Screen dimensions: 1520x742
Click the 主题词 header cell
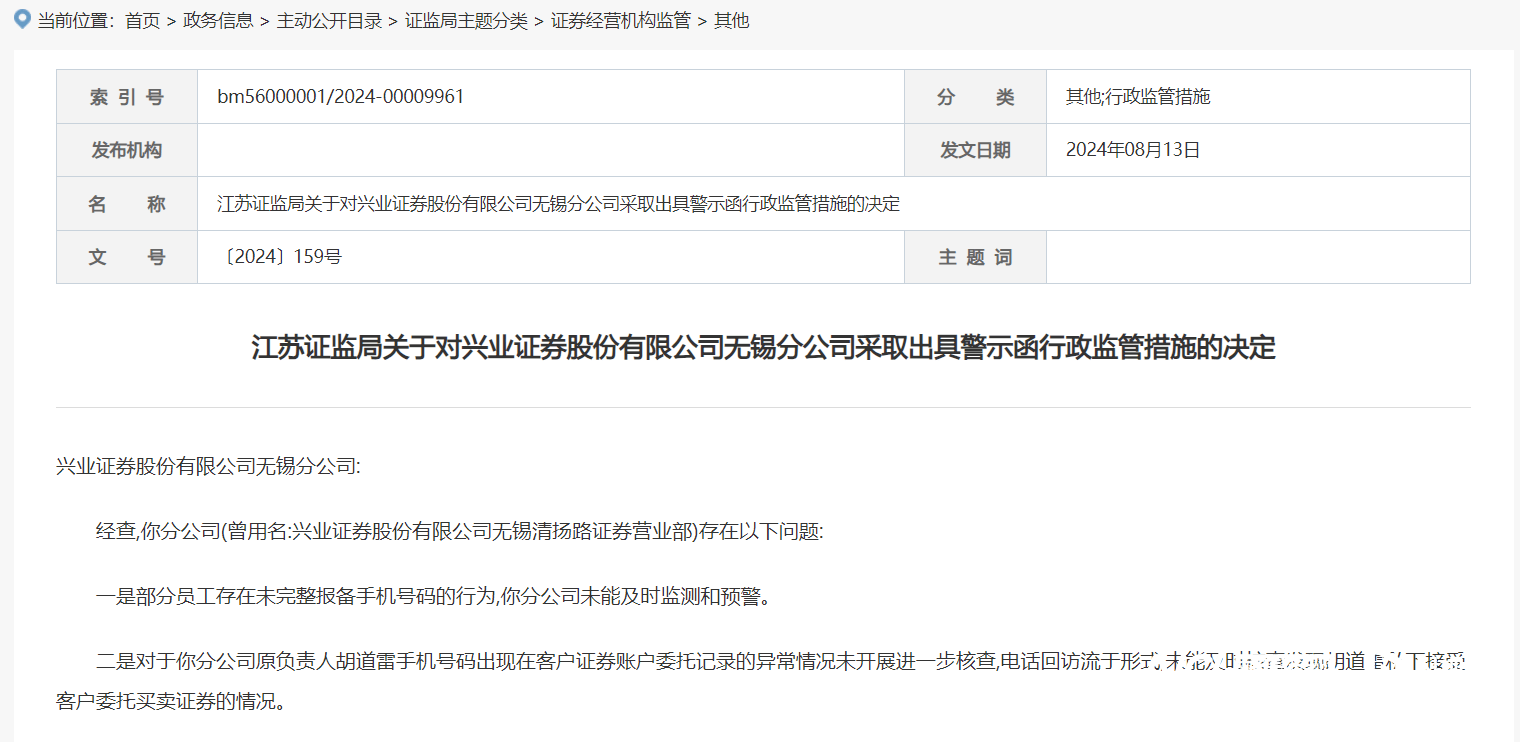click(x=975, y=257)
